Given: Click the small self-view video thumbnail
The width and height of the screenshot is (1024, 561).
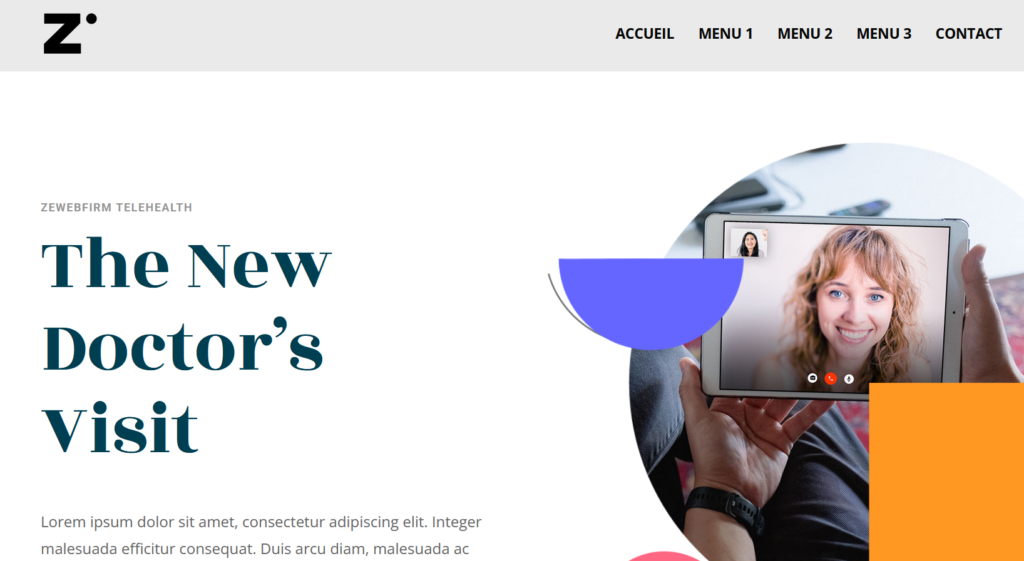Looking at the screenshot, I should 748,242.
